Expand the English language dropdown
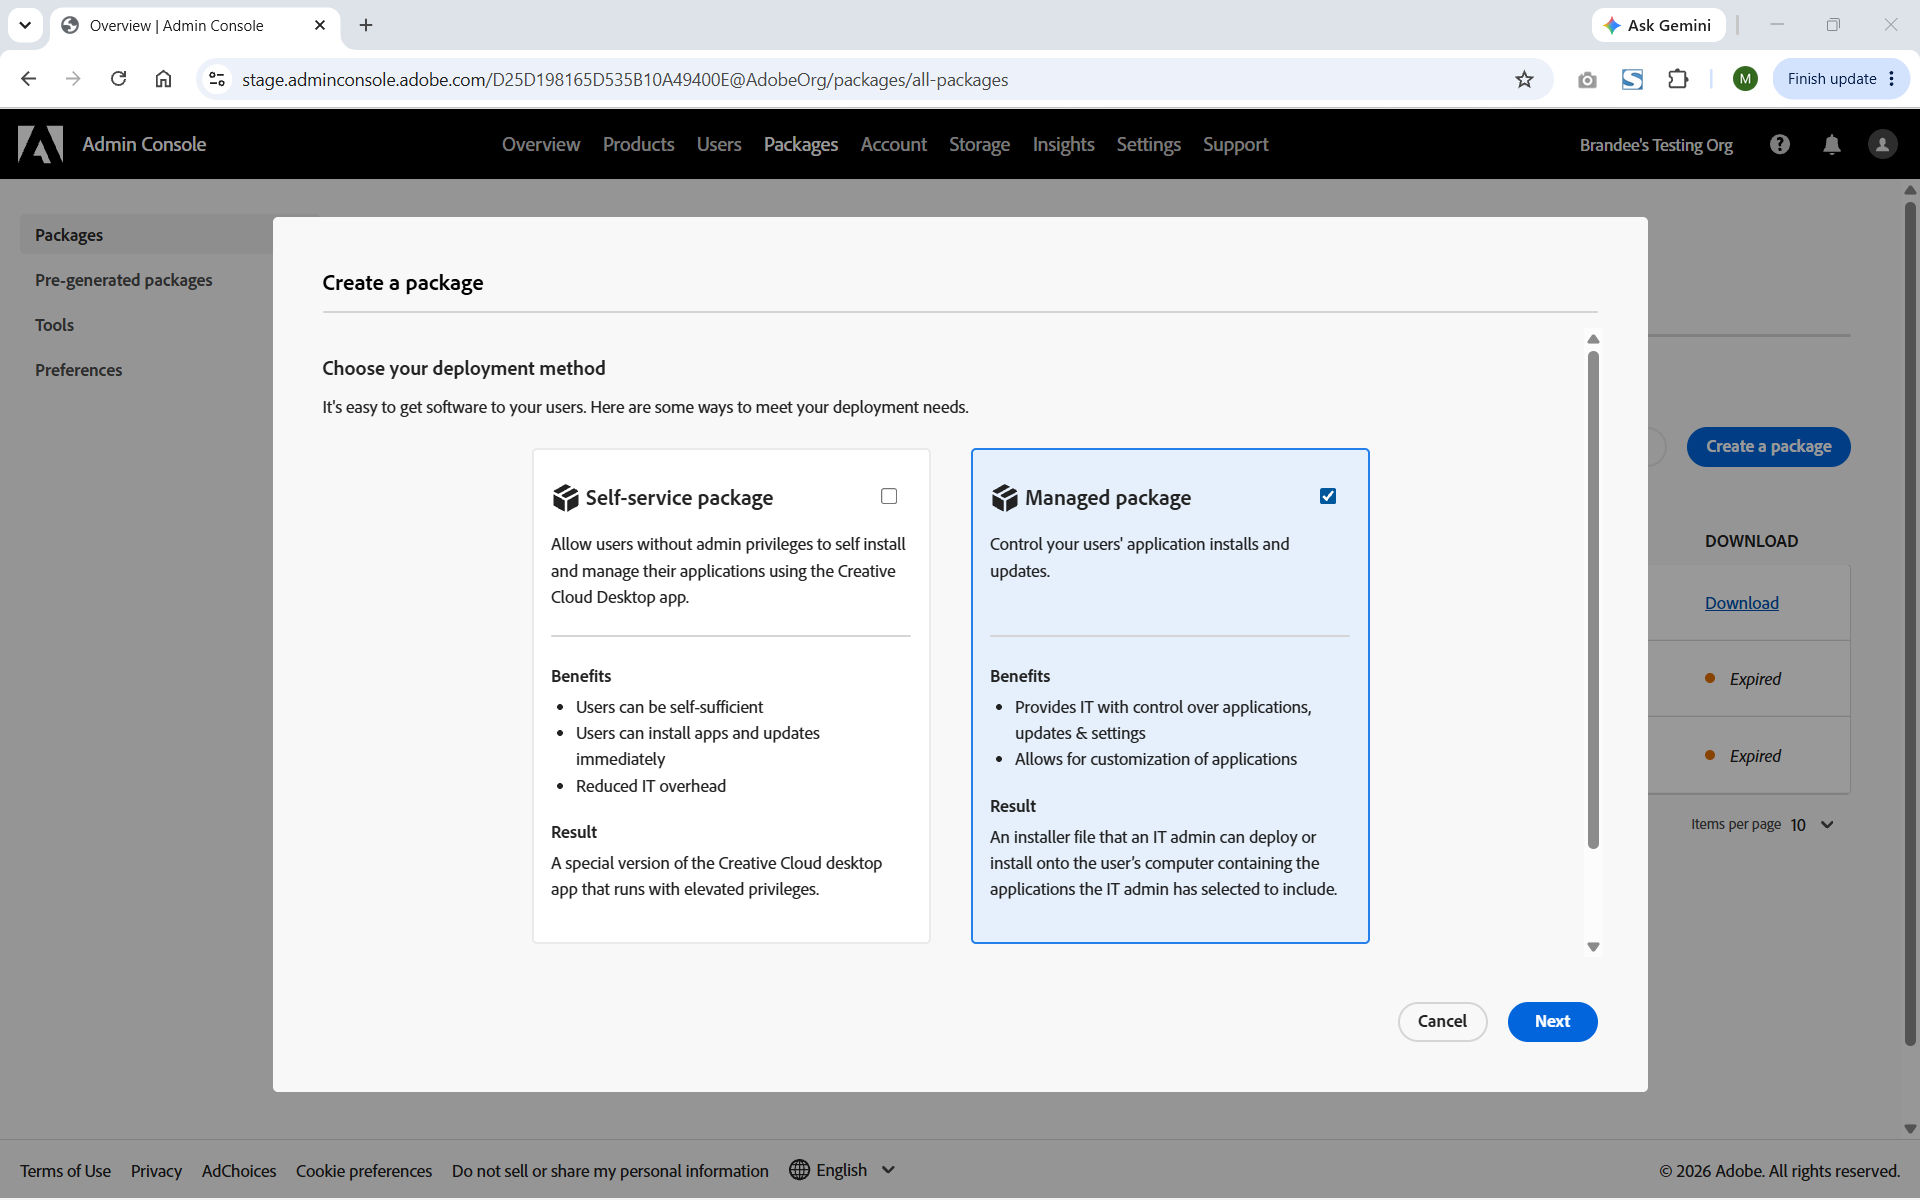The height and width of the screenshot is (1200, 1920). tap(841, 1170)
